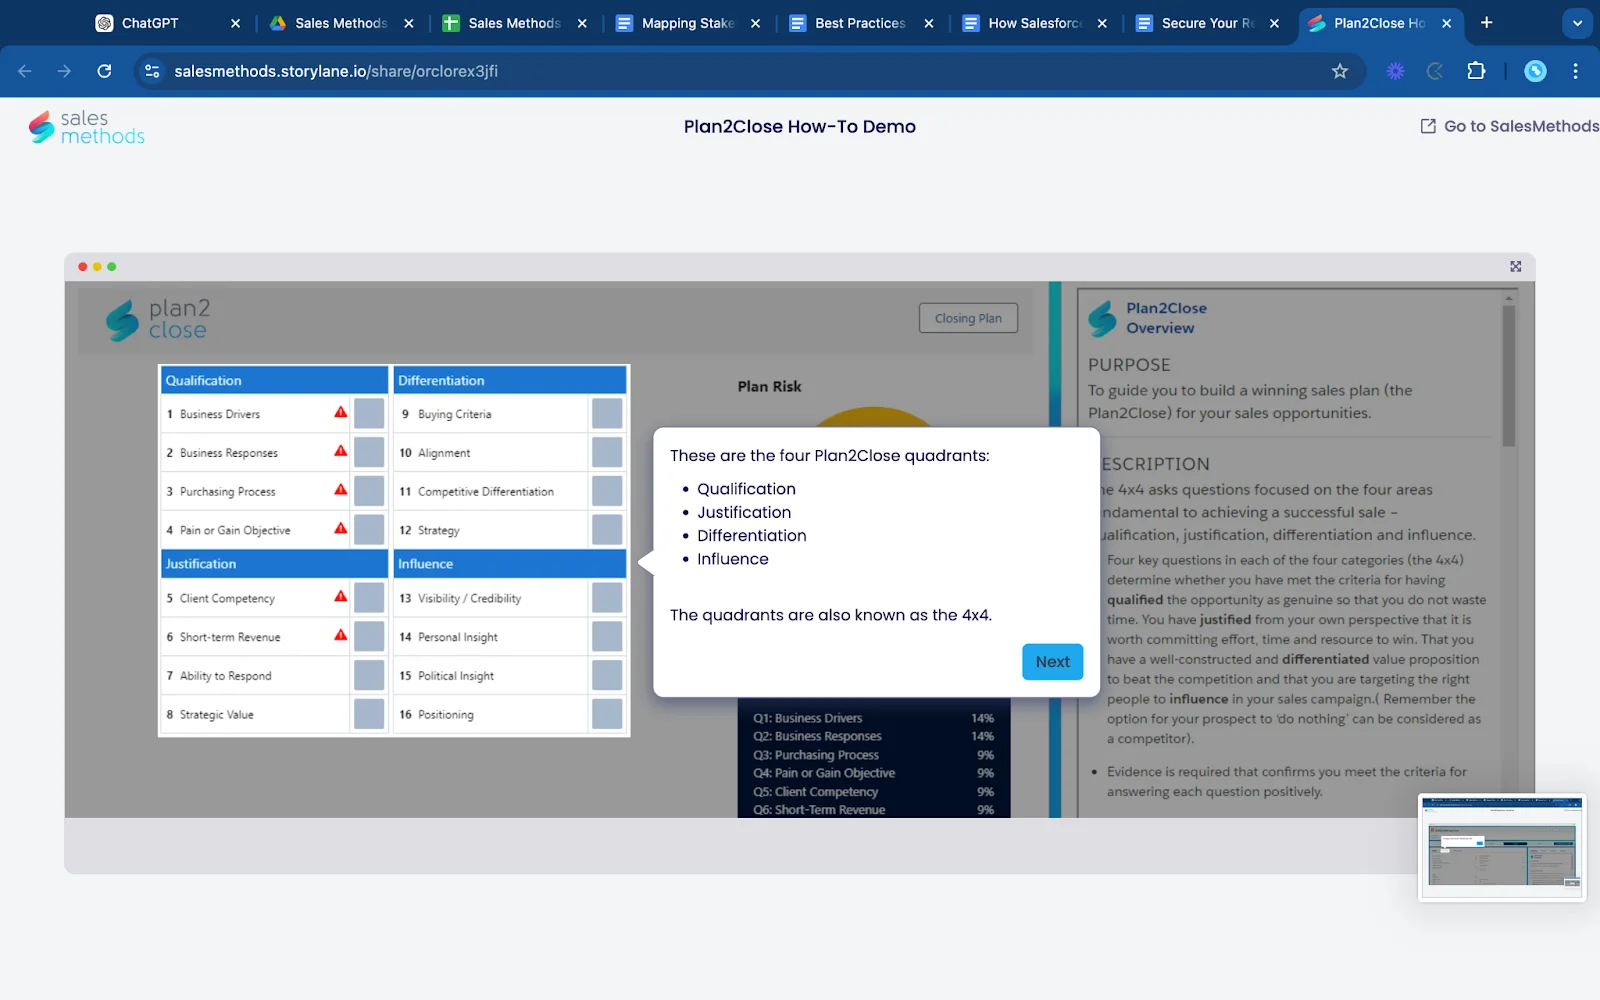Switch to the Mapping Stake document tab
Screen dimensions: 1600x1000
click(687, 23)
